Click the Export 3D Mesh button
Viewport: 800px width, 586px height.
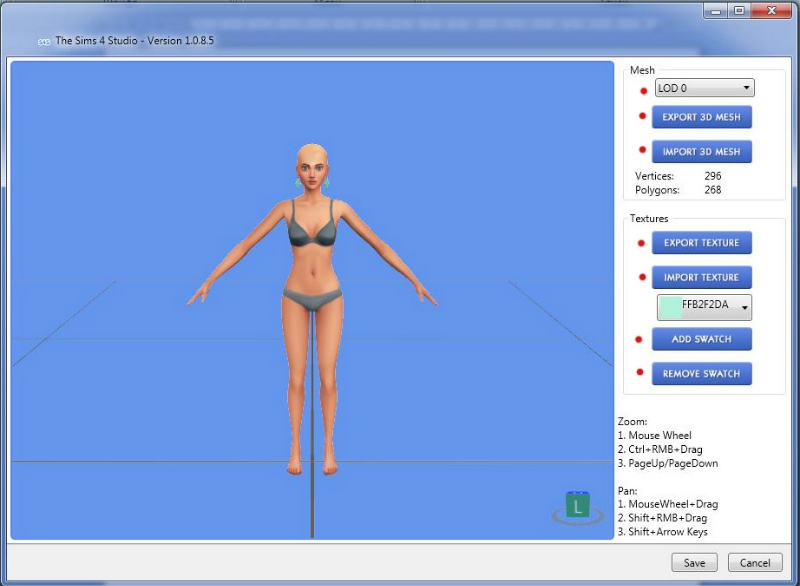click(702, 117)
